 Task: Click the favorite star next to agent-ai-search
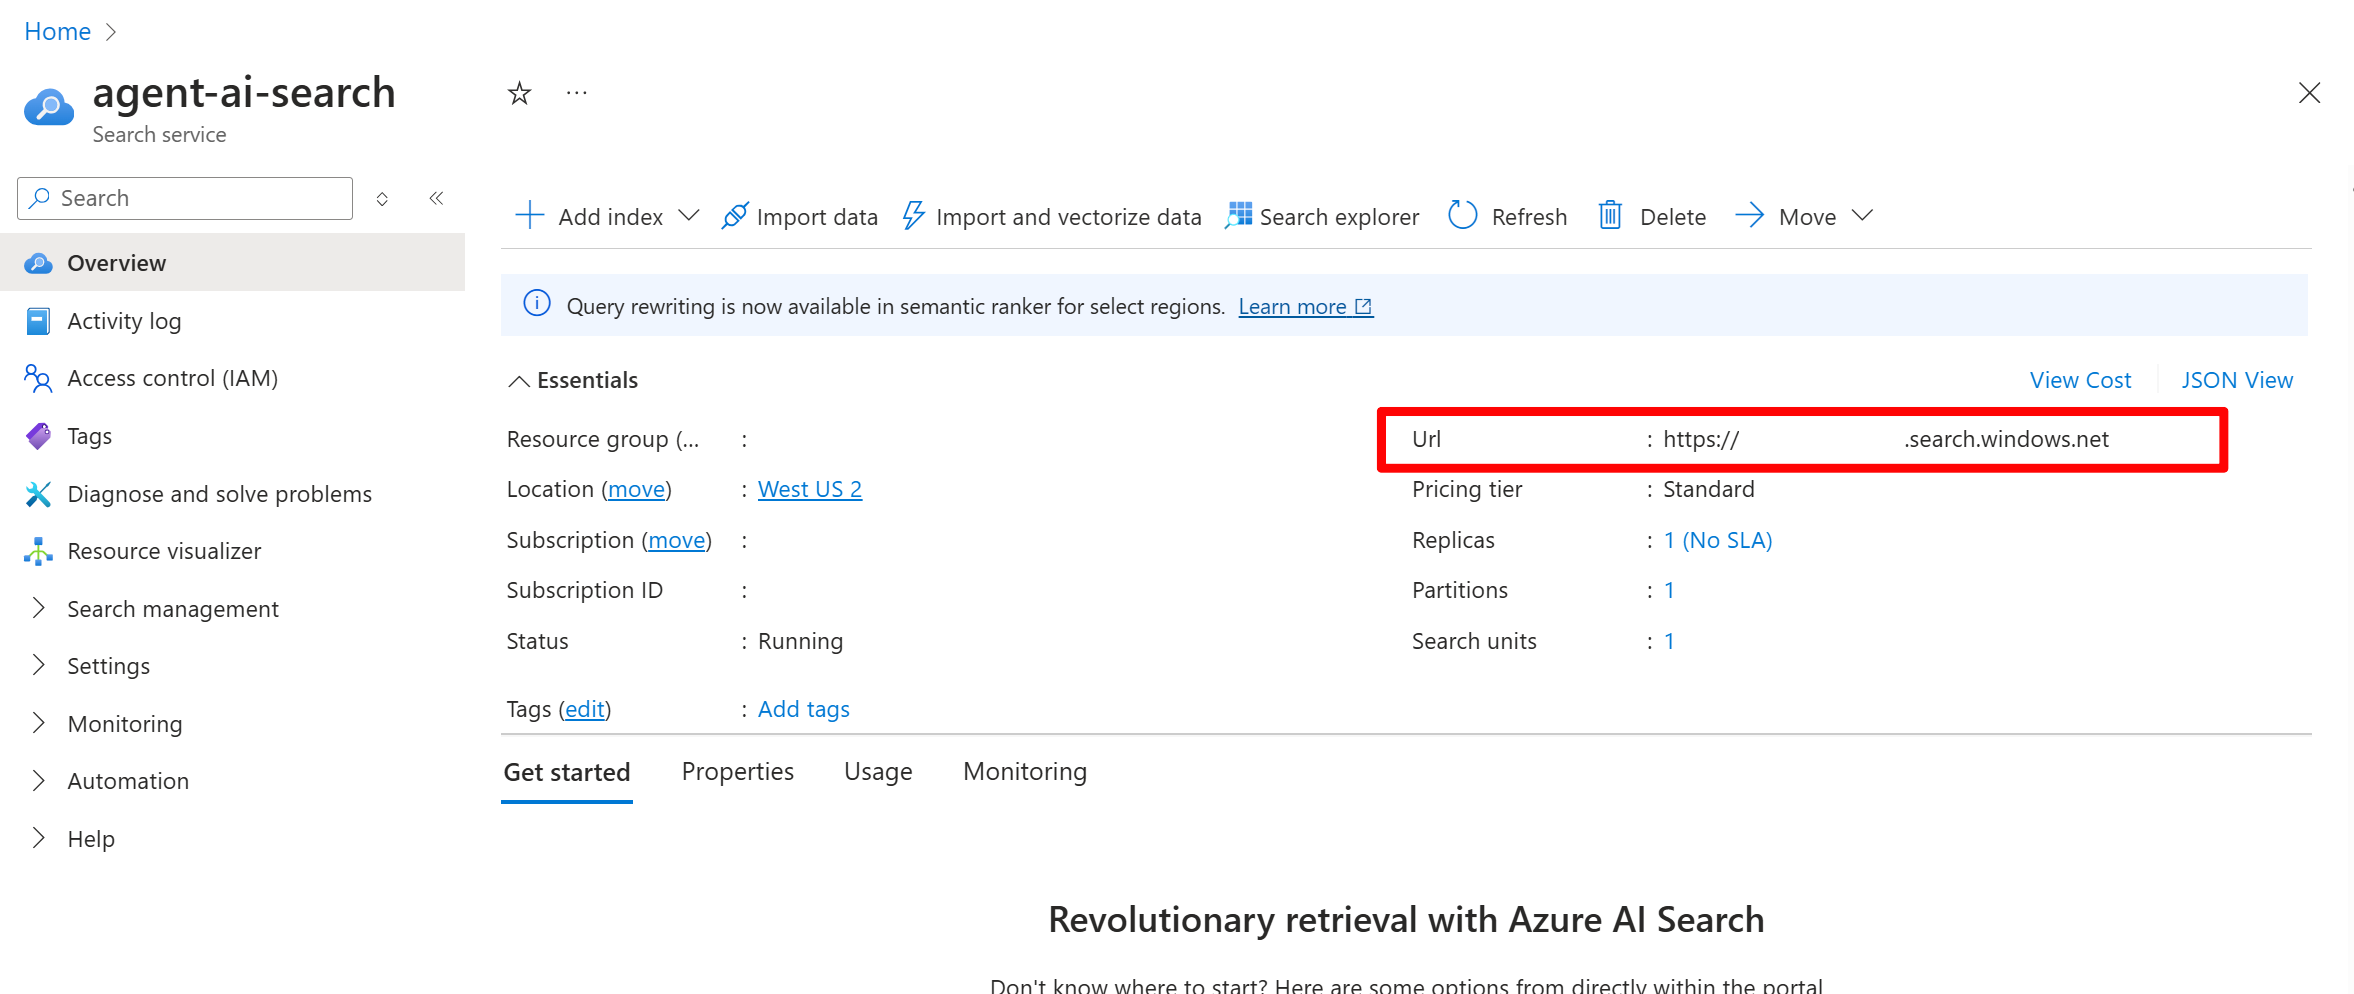519,93
